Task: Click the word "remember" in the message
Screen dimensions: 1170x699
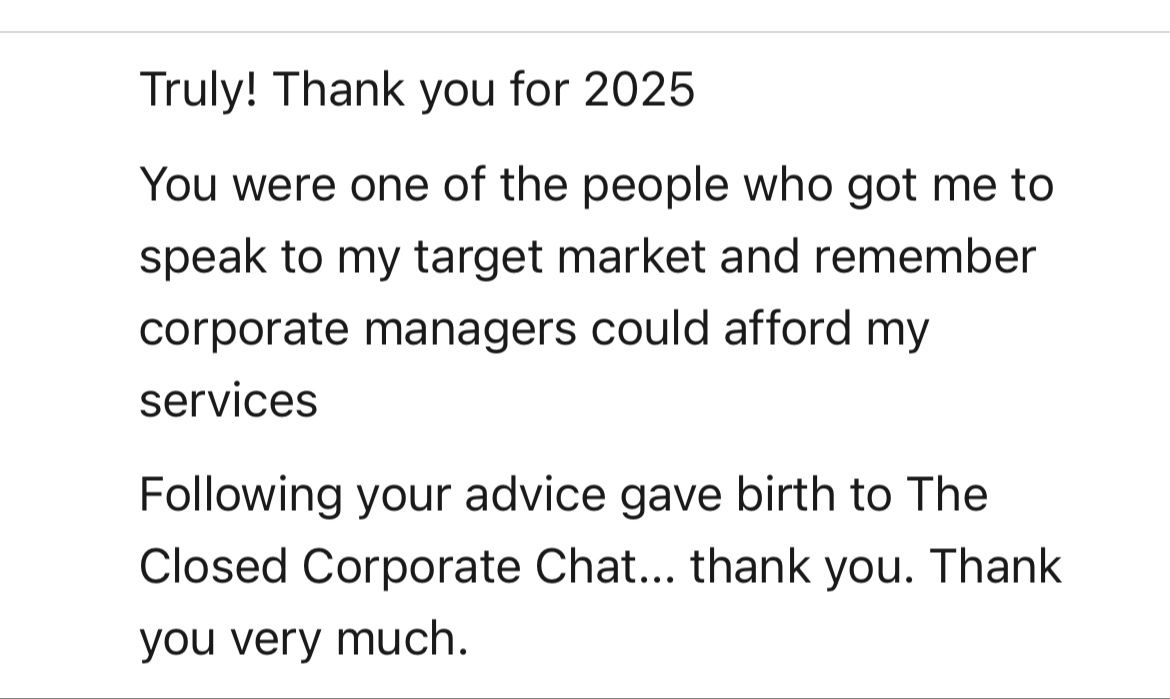Action: (x=924, y=258)
